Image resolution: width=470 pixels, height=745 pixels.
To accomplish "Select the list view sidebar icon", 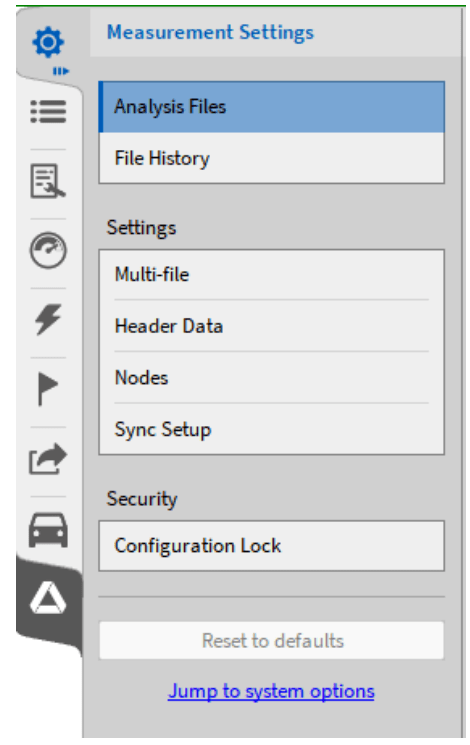I will (48, 112).
